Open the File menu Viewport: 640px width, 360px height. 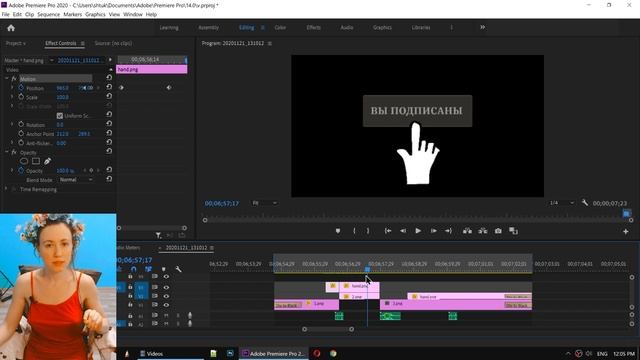[6, 14]
